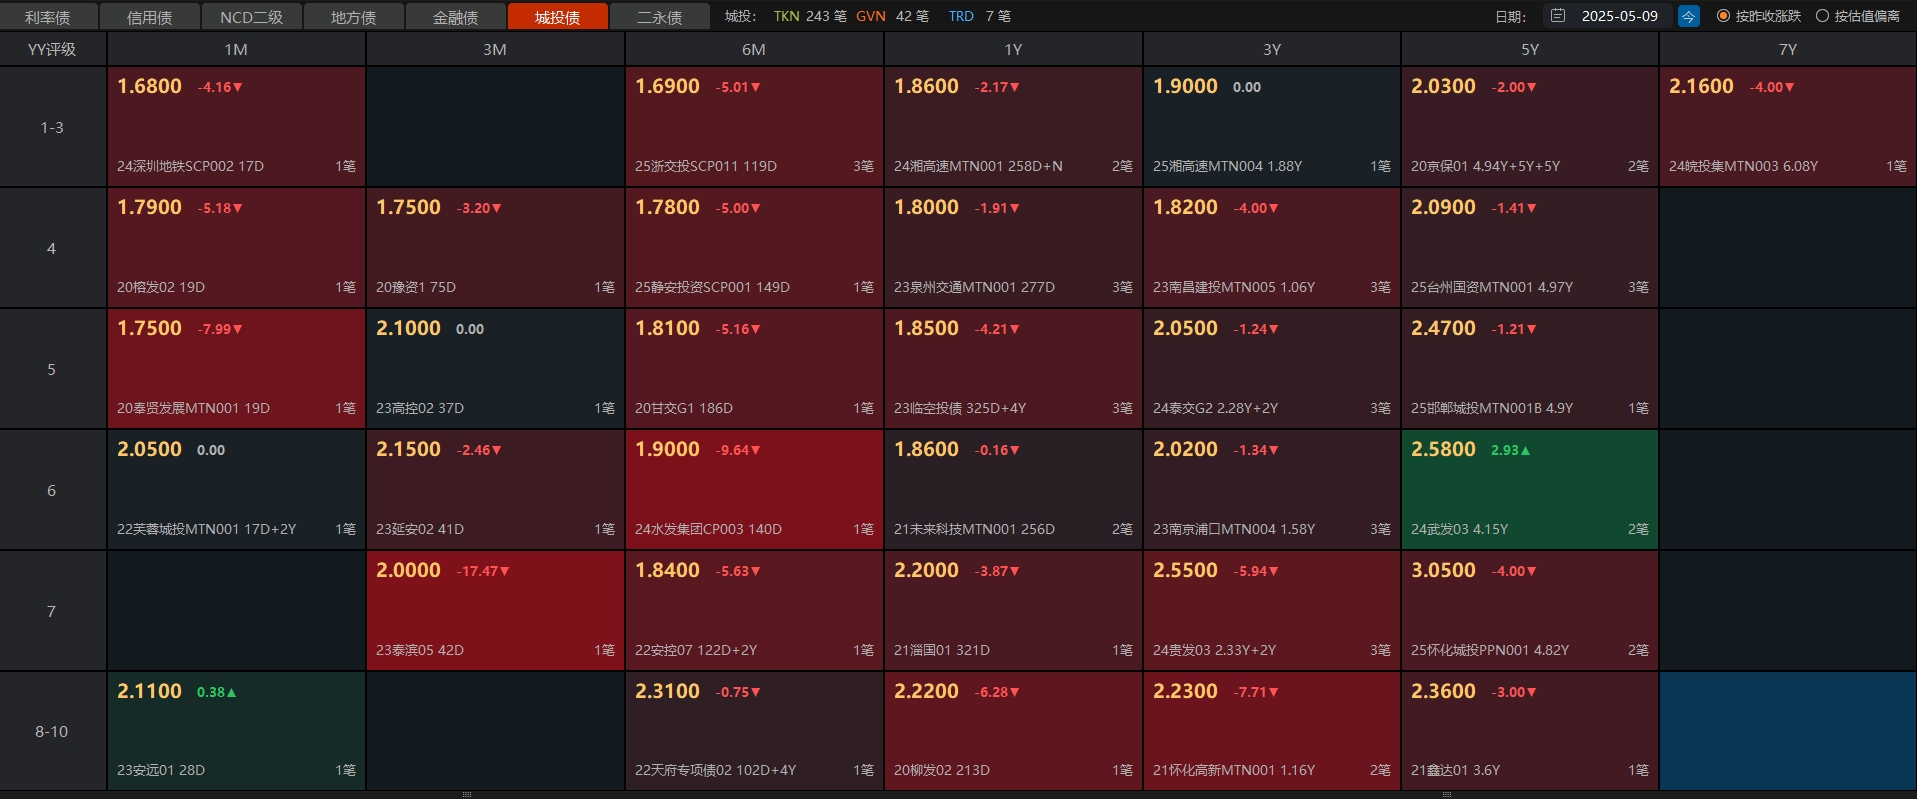Open the 21鑫达01 3.6Y cell
Image resolution: width=1917 pixels, height=799 pixels.
1530,731
